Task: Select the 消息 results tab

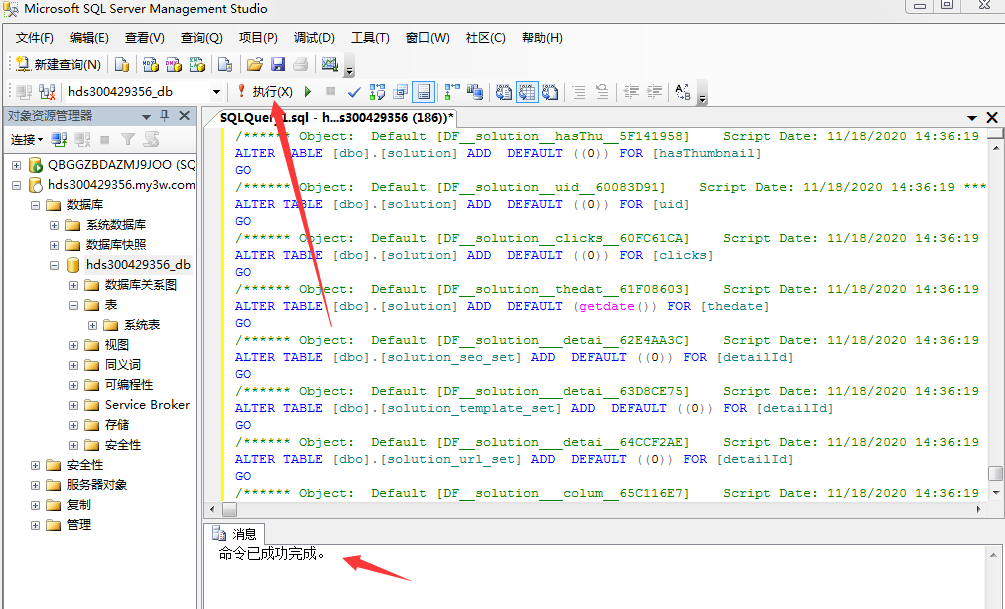Action: coord(234,534)
